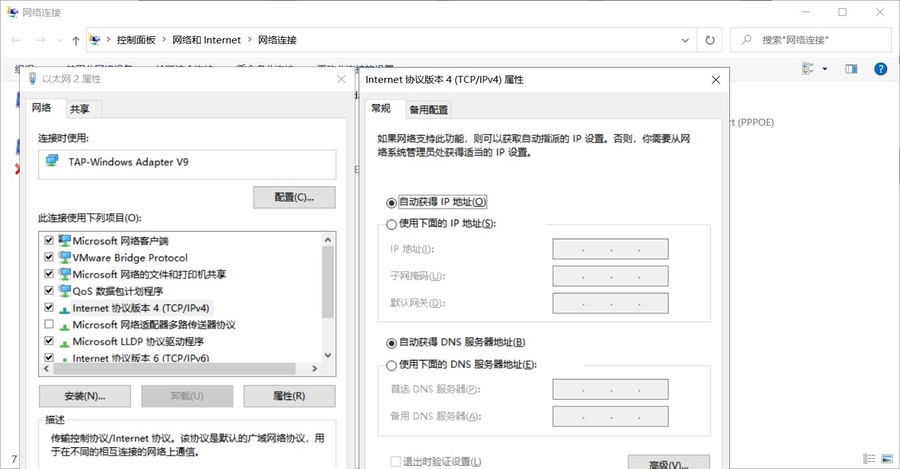Click the search magnifier icon
The height and width of the screenshot is (469, 900).
tap(747, 40)
